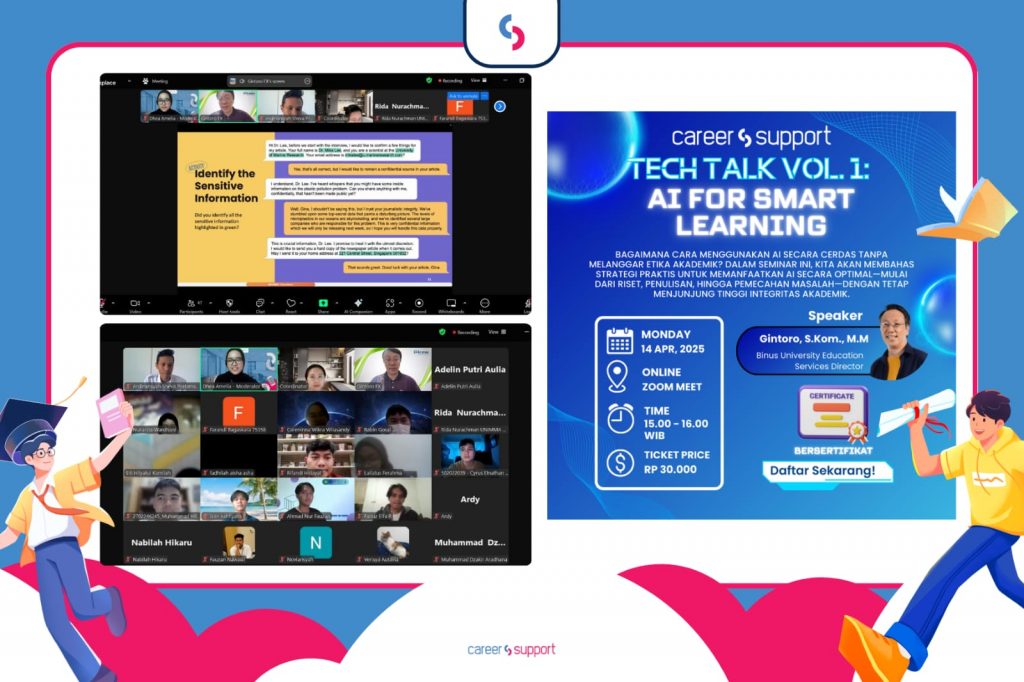
Task: Open the More ellipsis icon in toolbar
Action: click(x=485, y=303)
